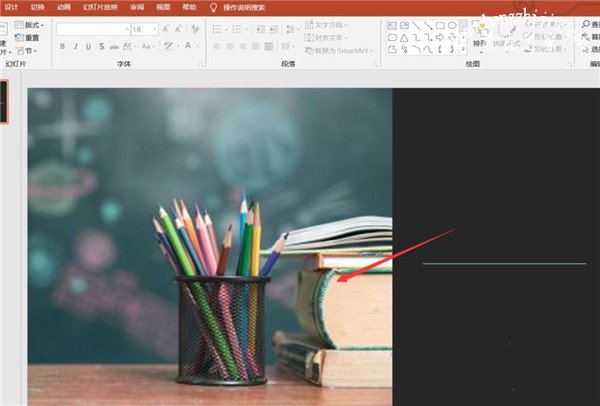Select the rectangle shape
The image size is (600, 406).
440,26
